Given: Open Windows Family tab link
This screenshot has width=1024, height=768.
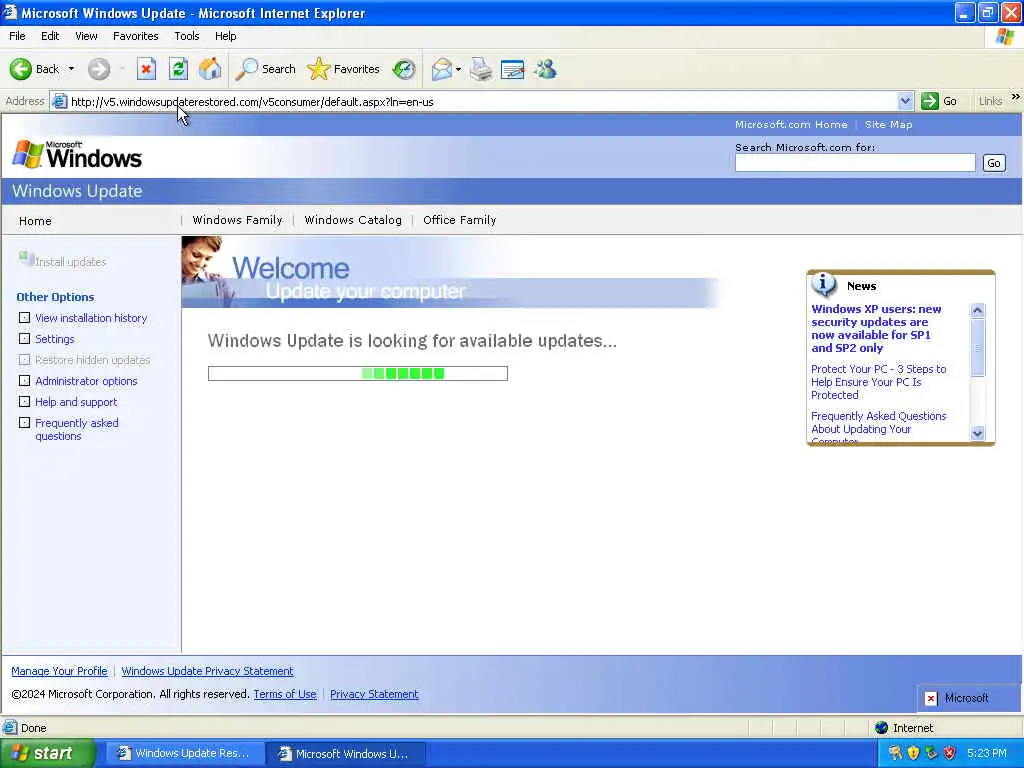Looking at the screenshot, I should (x=237, y=220).
